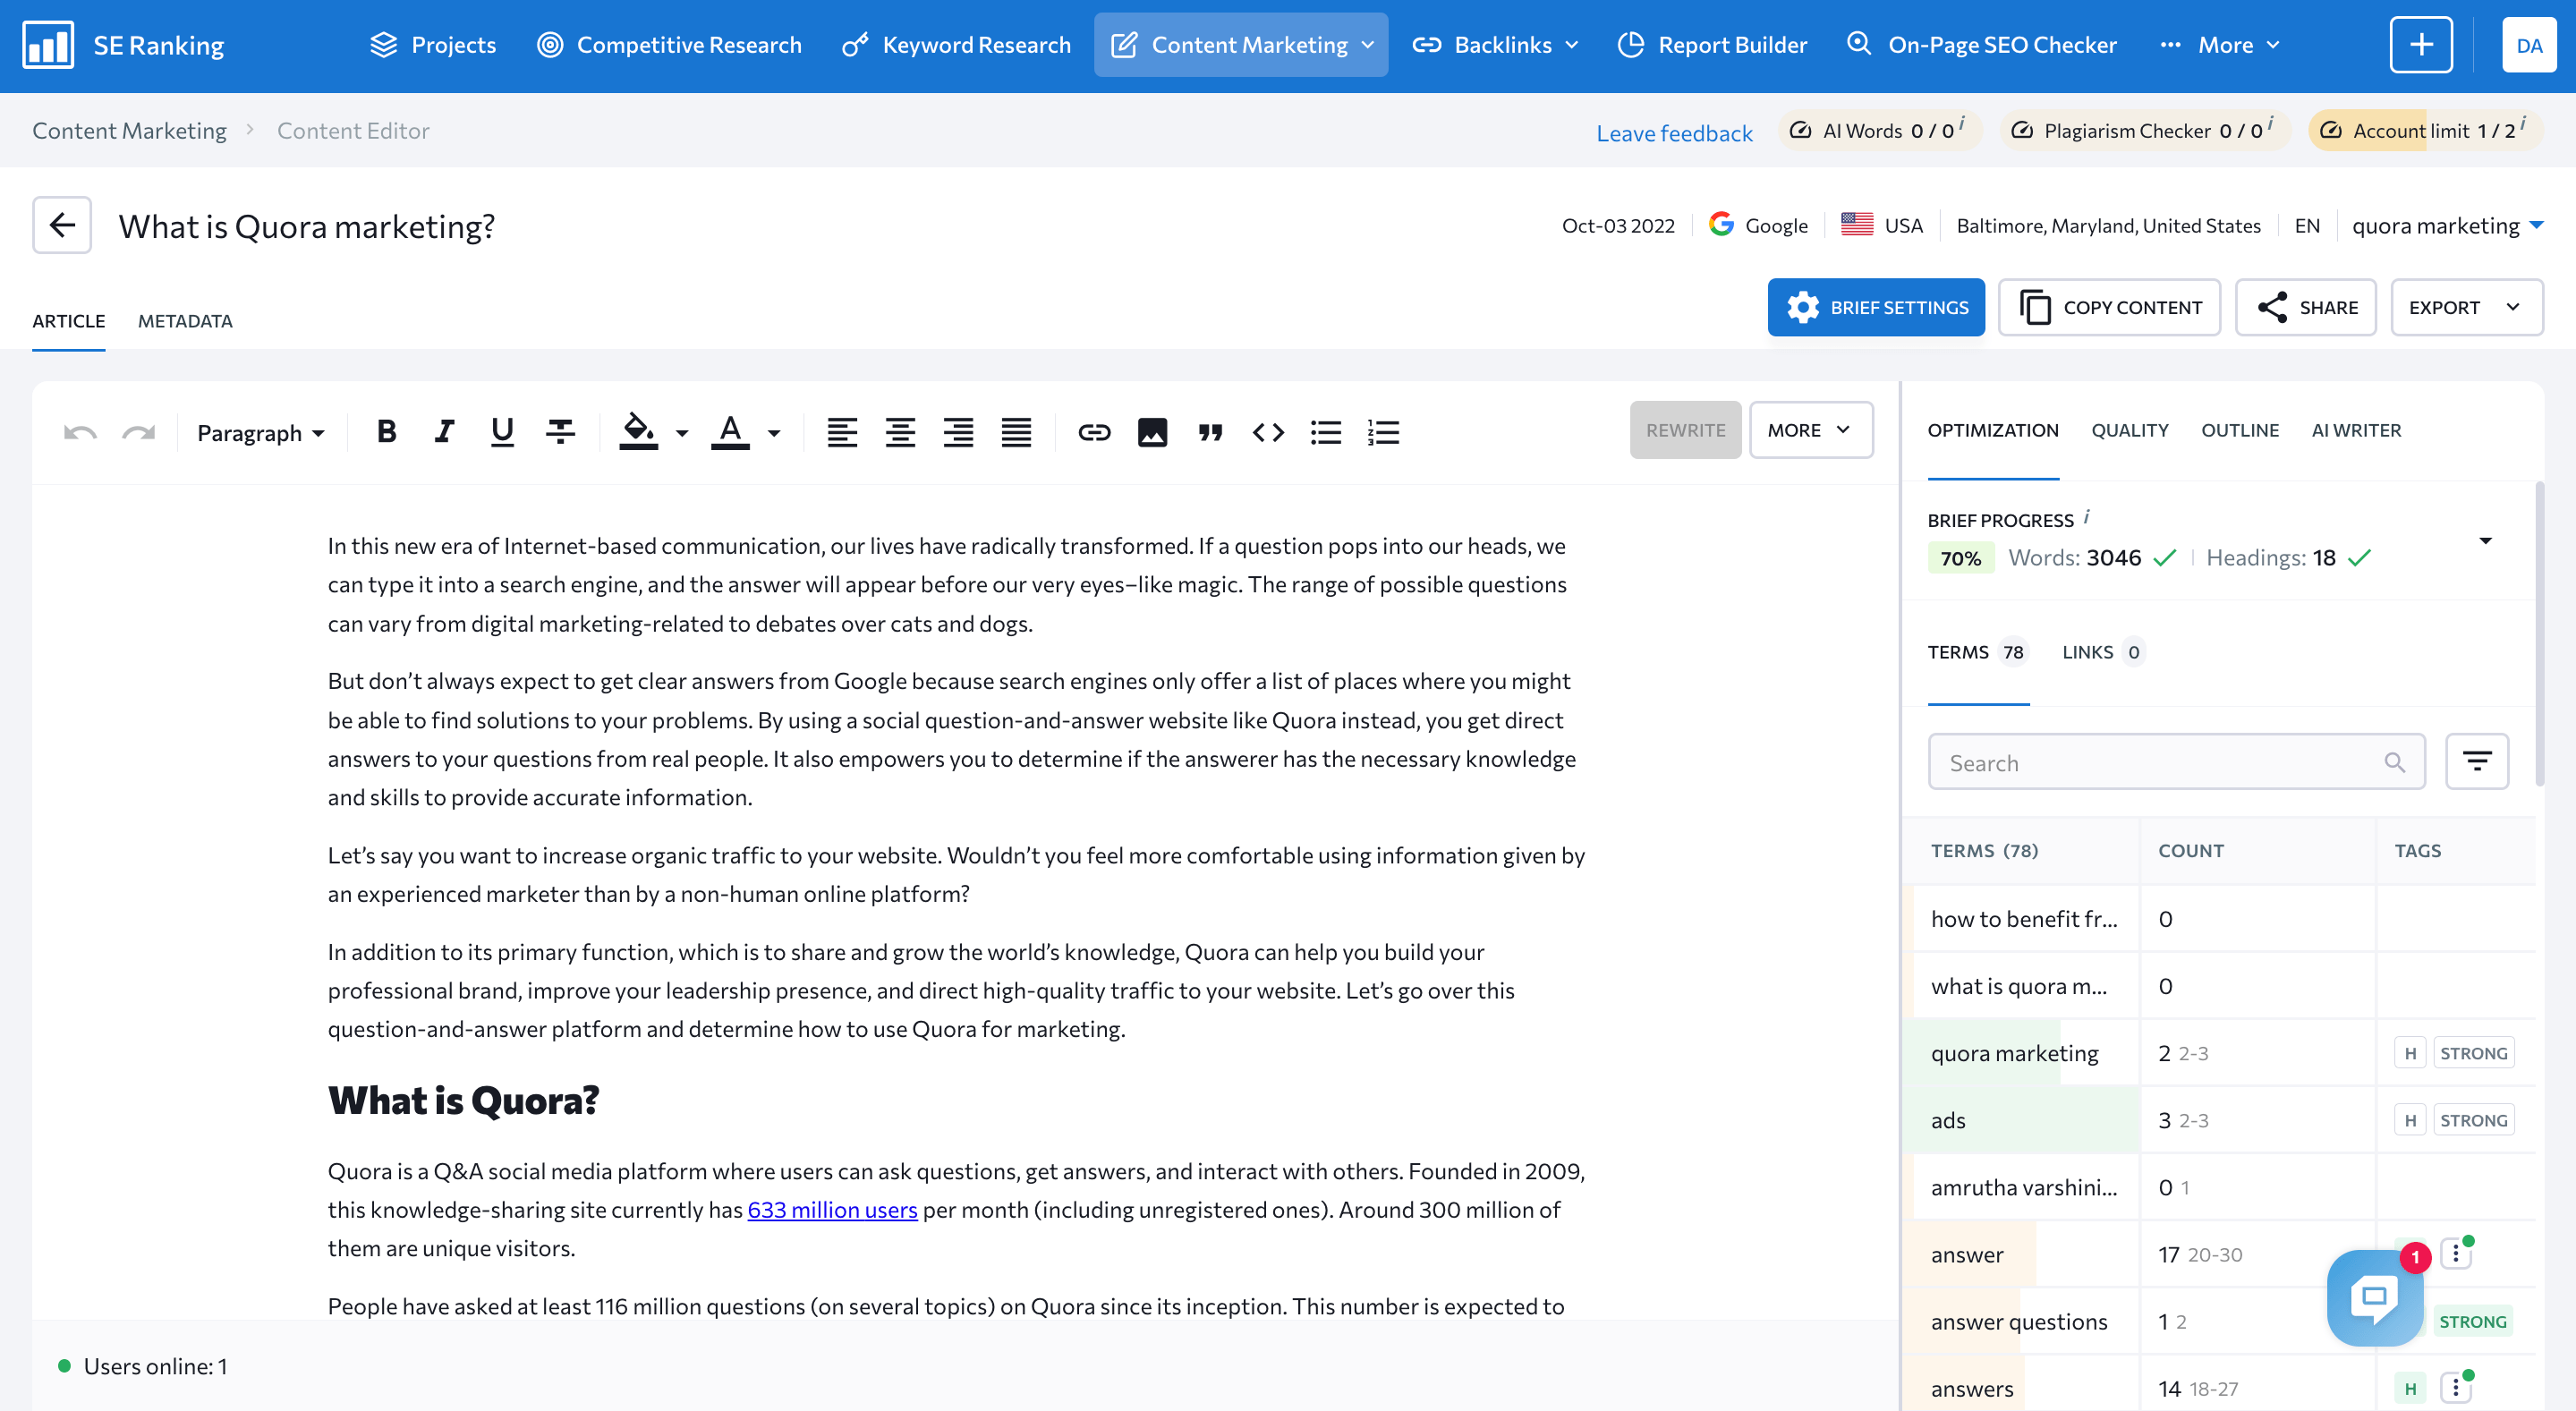Screen dimensions: 2576x1411
Task: Open the AI WRITER tab
Action: pyautogui.click(x=2356, y=430)
